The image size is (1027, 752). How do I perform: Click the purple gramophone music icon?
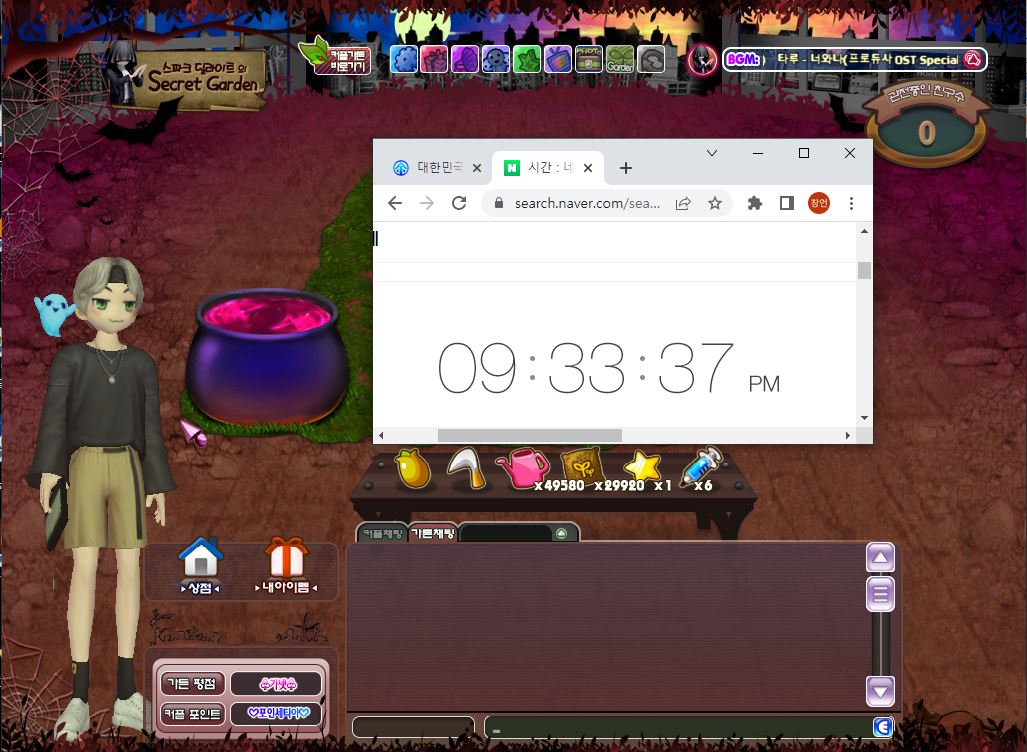click(x=465, y=60)
